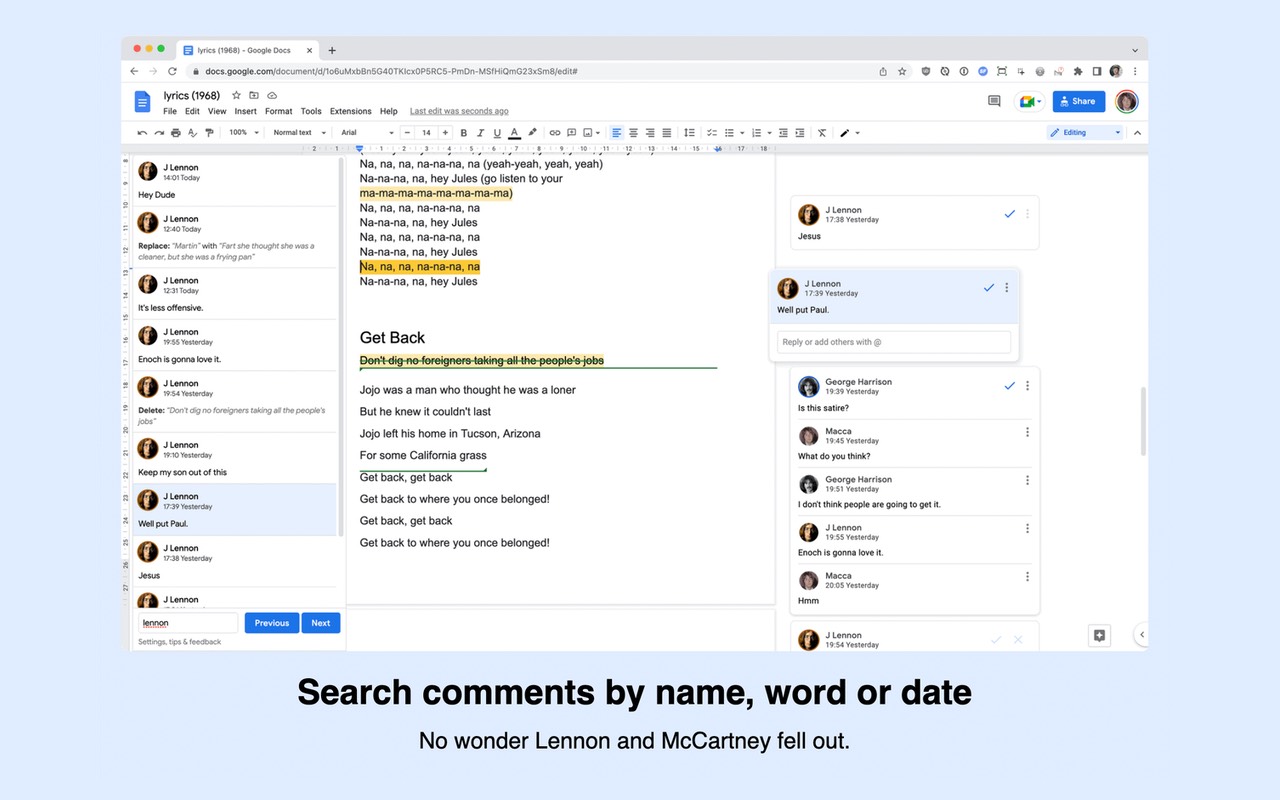Clear formatting from selected text
The width and height of the screenshot is (1280, 800).
coord(822,132)
